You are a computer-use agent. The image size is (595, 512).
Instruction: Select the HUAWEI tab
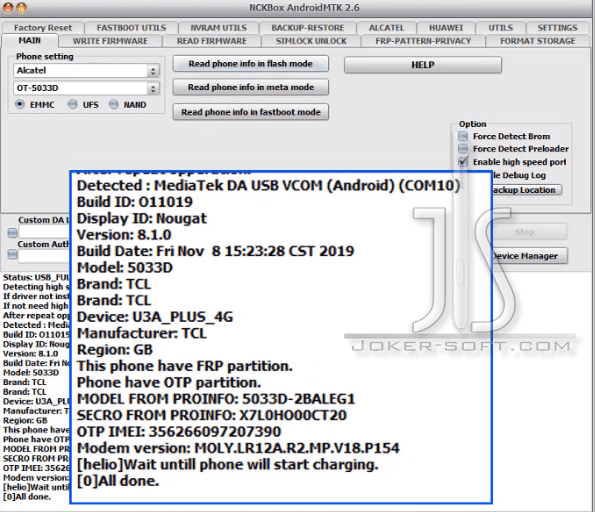tap(446, 28)
